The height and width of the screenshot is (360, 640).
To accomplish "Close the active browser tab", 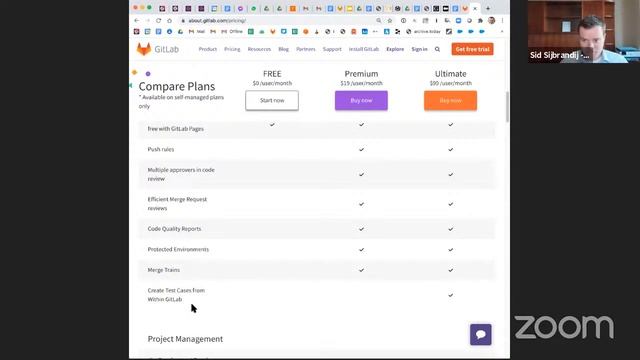I will (475, 8).
